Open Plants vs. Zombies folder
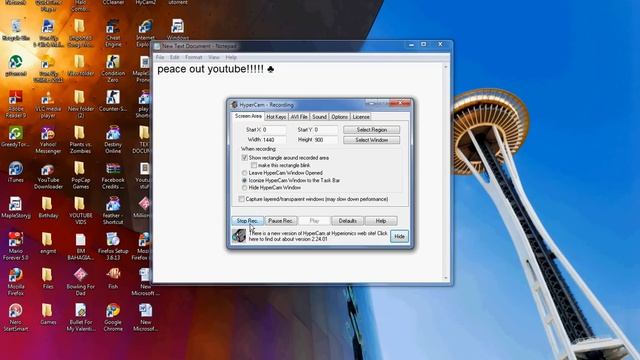The width and height of the screenshot is (640, 360). [x=80, y=139]
